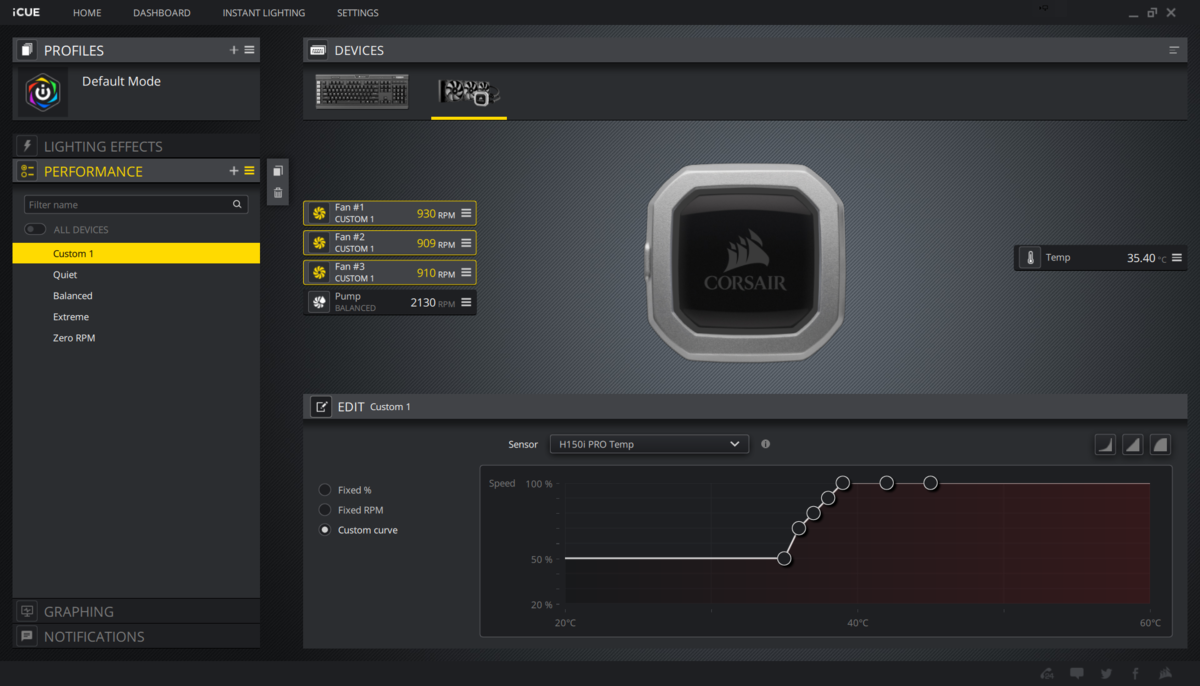Open the Fan #1 options menu
1200x686 pixels.
click(466, 213)
